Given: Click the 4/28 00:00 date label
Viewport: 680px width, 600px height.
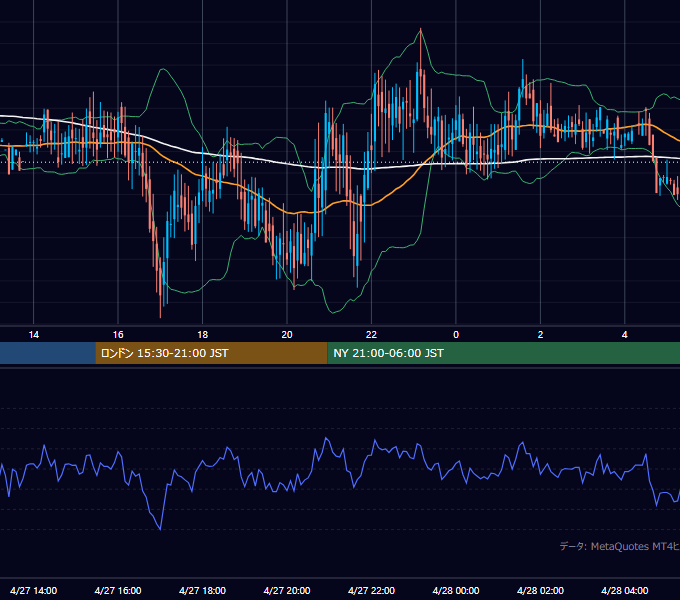Looking at the screenshot, I should click(x=456, y=590).
